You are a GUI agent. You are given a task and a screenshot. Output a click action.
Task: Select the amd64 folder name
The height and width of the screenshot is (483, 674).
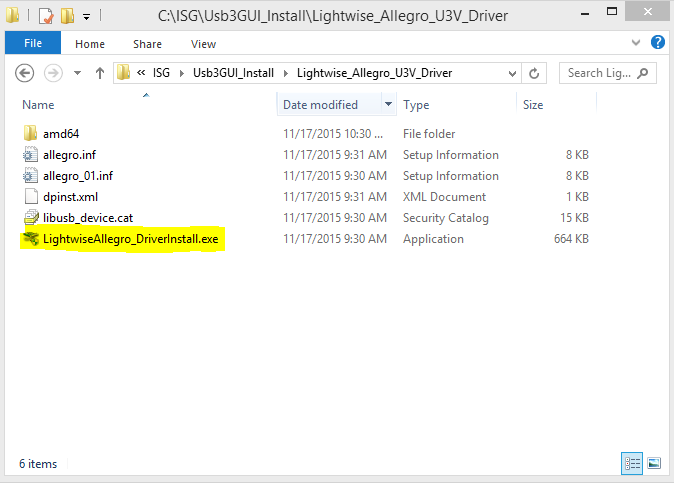coord(61,134)
